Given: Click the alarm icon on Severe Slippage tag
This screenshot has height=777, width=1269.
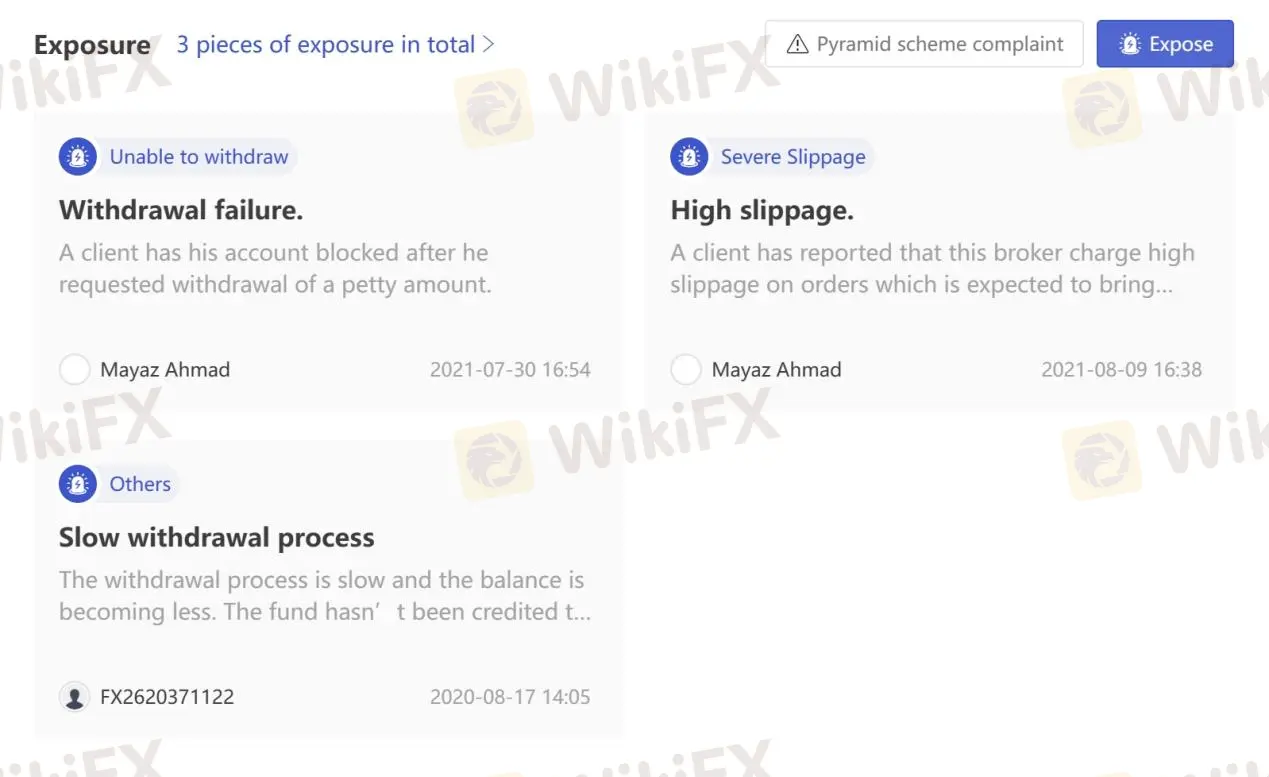Looking at the screenshot, I should pos(688,156).
